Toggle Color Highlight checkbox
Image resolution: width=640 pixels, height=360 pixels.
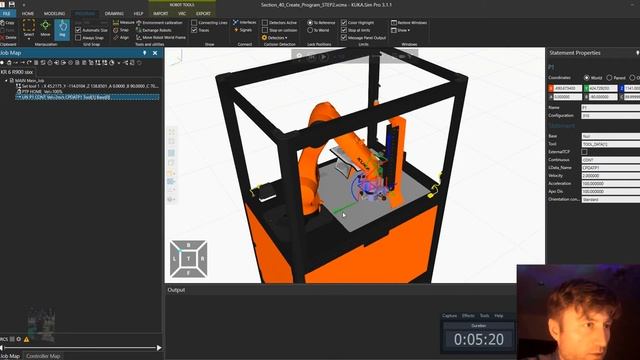(x=344, y=23)
